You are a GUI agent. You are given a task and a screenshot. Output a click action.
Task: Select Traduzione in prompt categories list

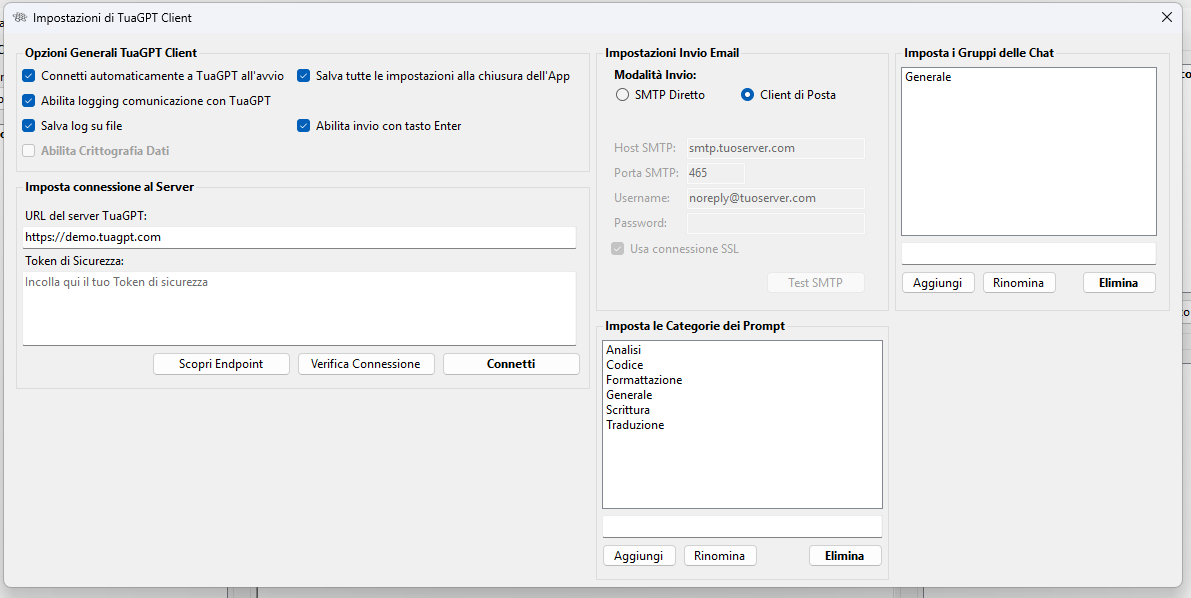[x=635, y=425]
